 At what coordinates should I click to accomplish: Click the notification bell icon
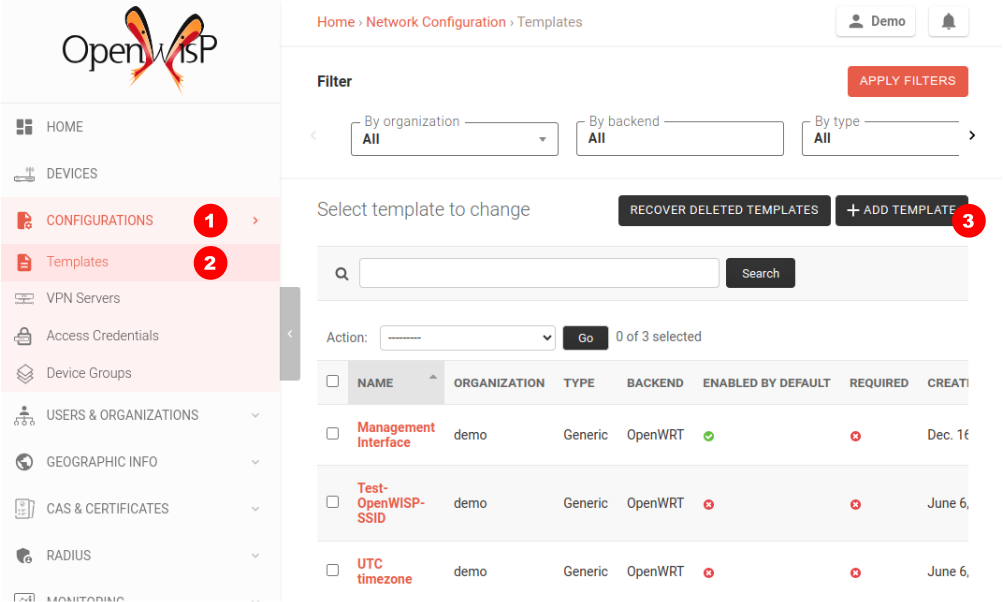[948, 22]
